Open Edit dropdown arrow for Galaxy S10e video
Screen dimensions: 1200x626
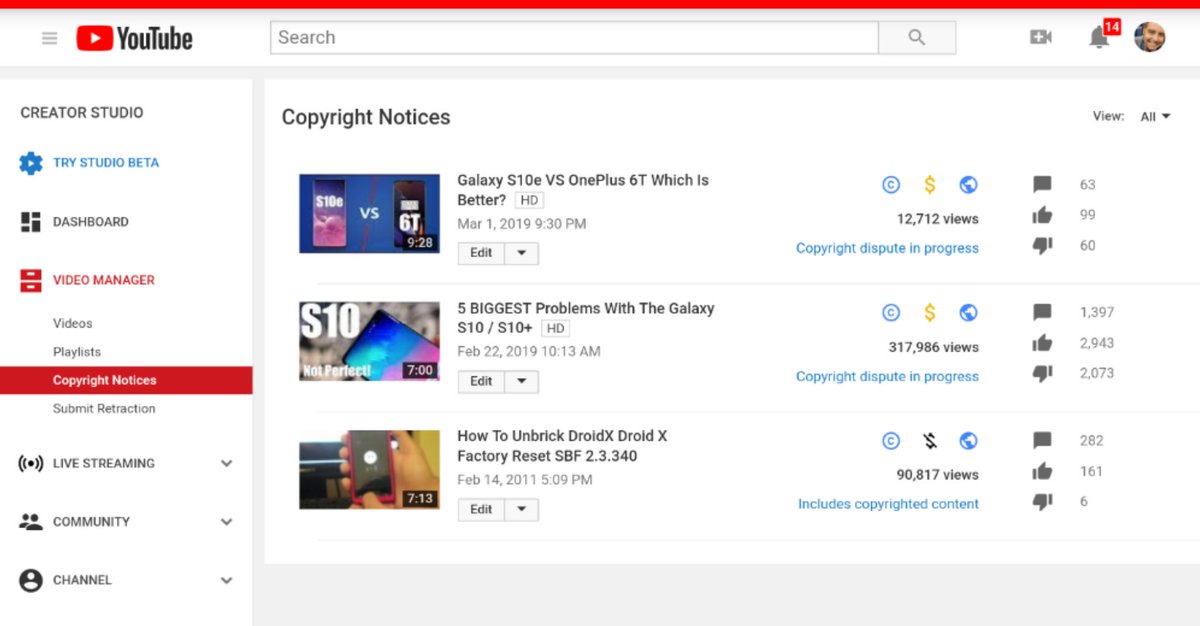[x=522, y=253]
